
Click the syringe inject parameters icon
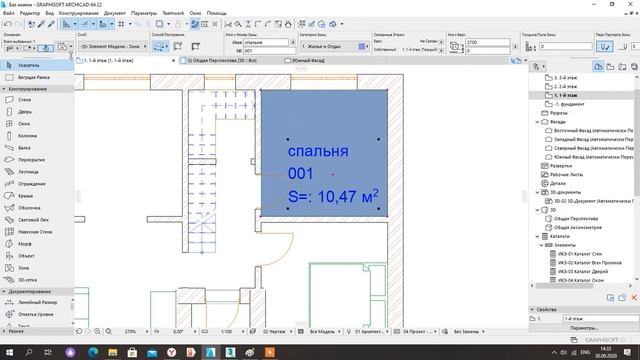51,24
